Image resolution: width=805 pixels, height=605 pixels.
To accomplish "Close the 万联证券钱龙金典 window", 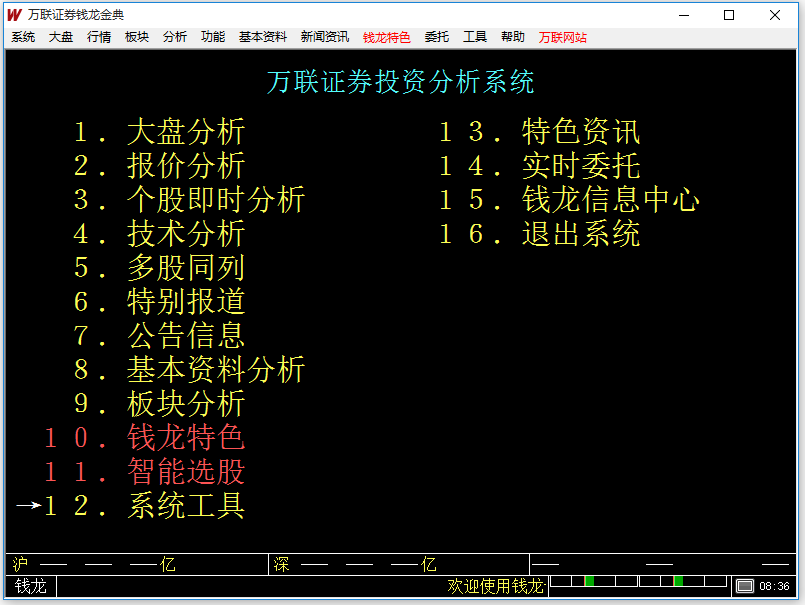I will [x=775, y=15].
